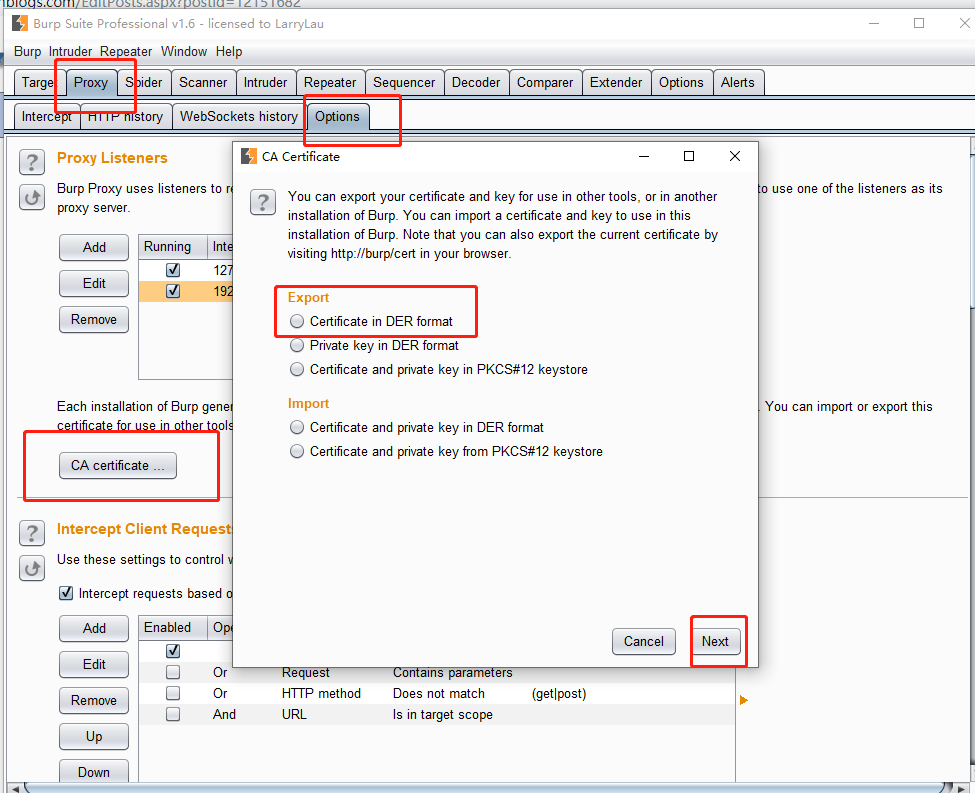Maximize the CA Certificate dialog
975x793 pixels.
689,156
